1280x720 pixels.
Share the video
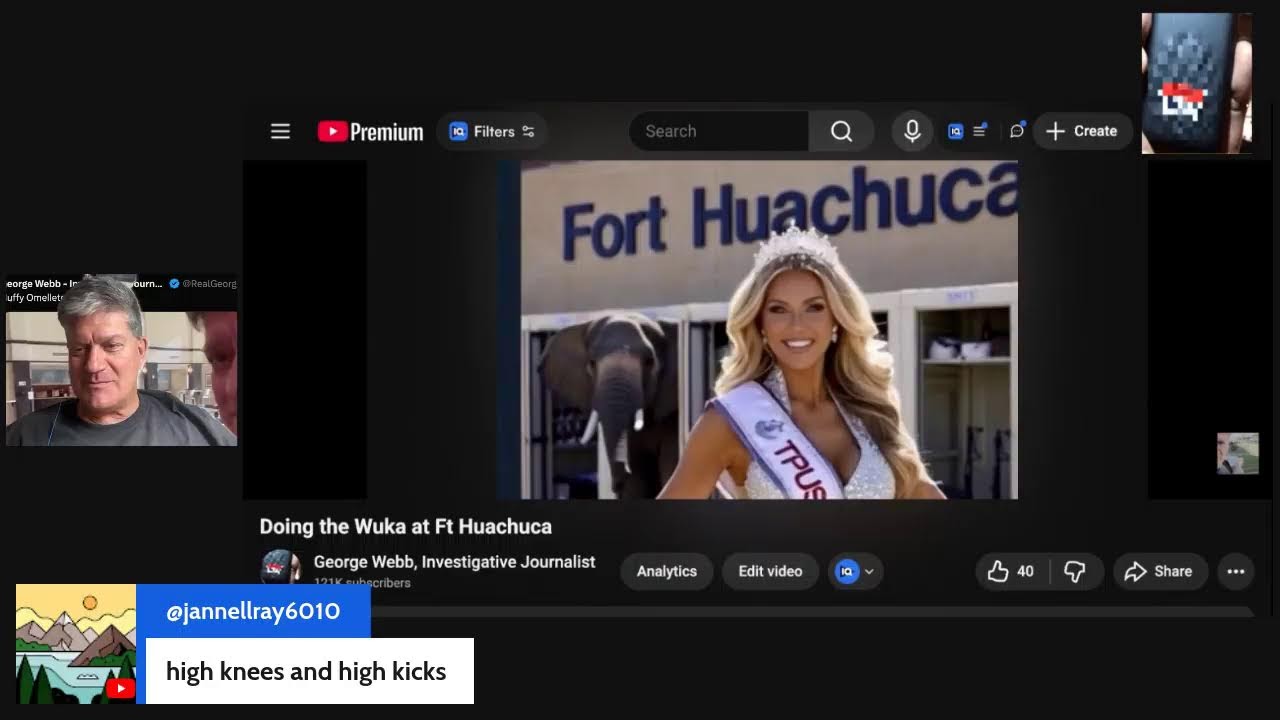pos(1160,571)
